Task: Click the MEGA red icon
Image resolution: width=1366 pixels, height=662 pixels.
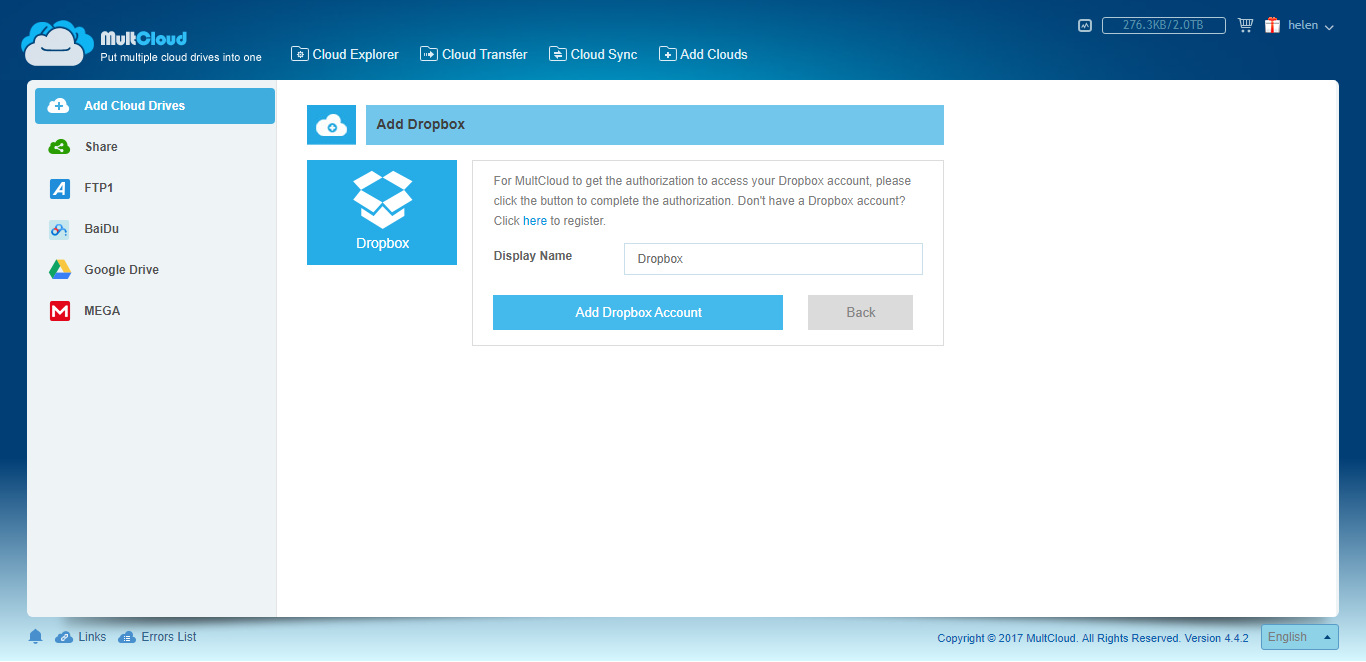Action: click(59, 311)
